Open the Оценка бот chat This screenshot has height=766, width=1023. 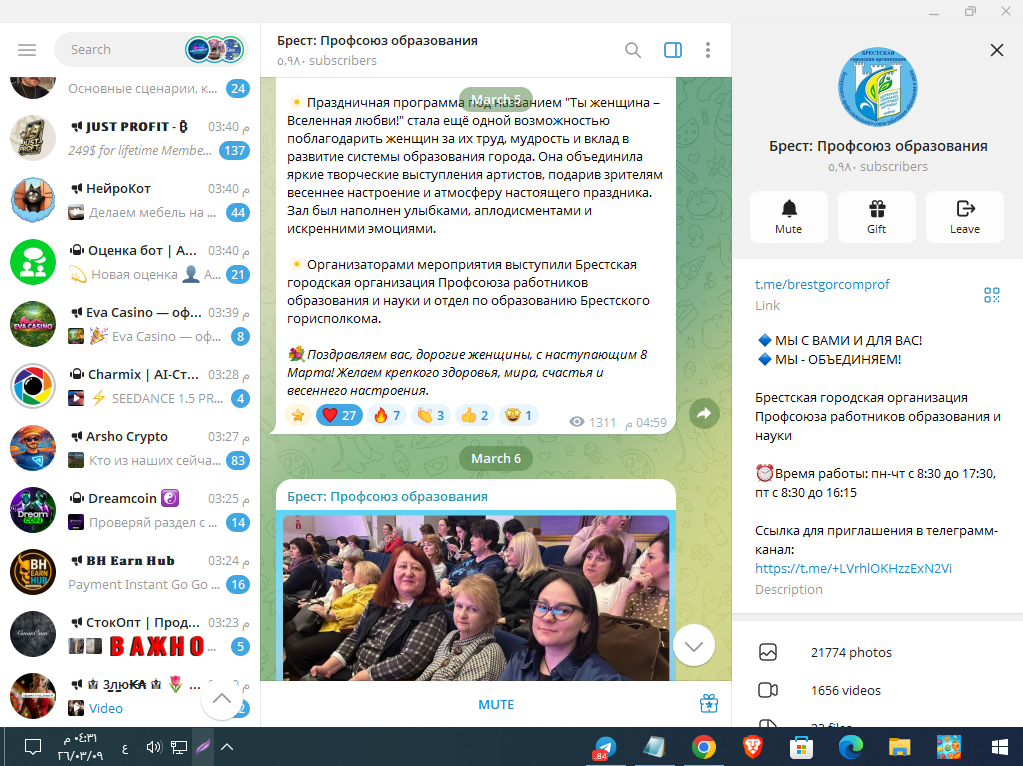click(130, 262)
